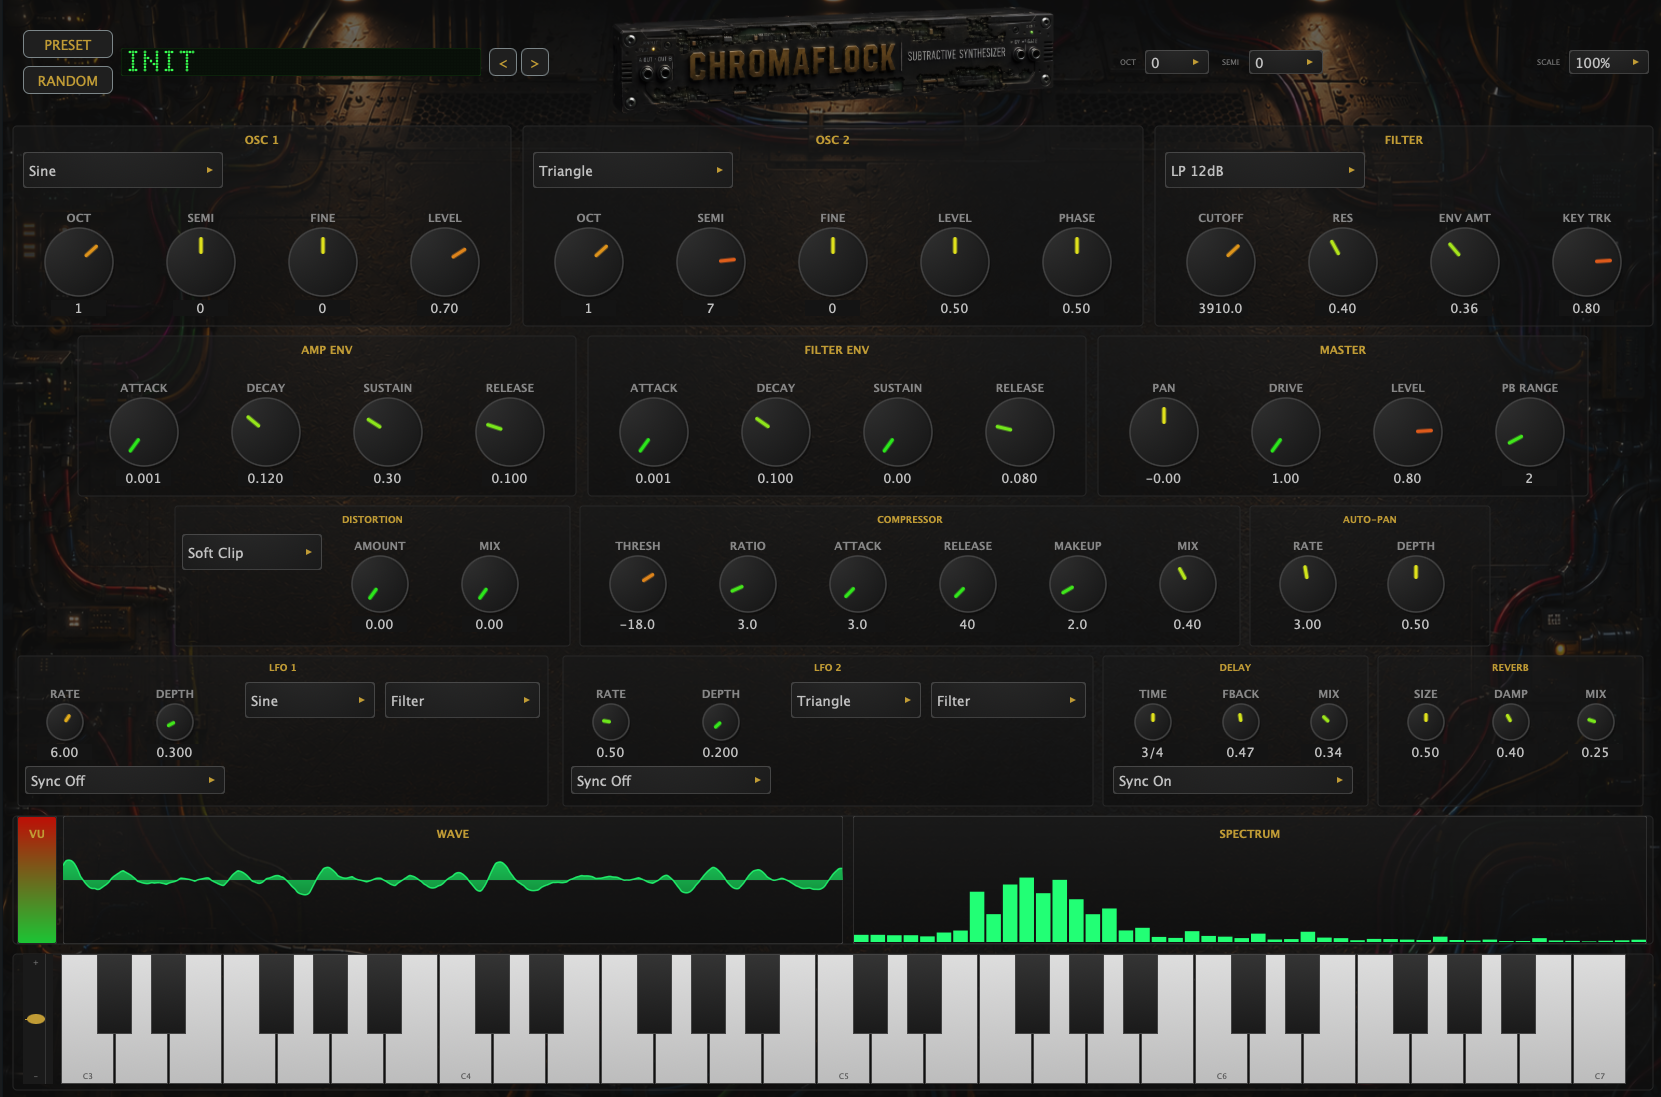The image size is (1661, 1097).
Task: Click OSC 2 SEMI knob
Action: [x=711, y=262]
